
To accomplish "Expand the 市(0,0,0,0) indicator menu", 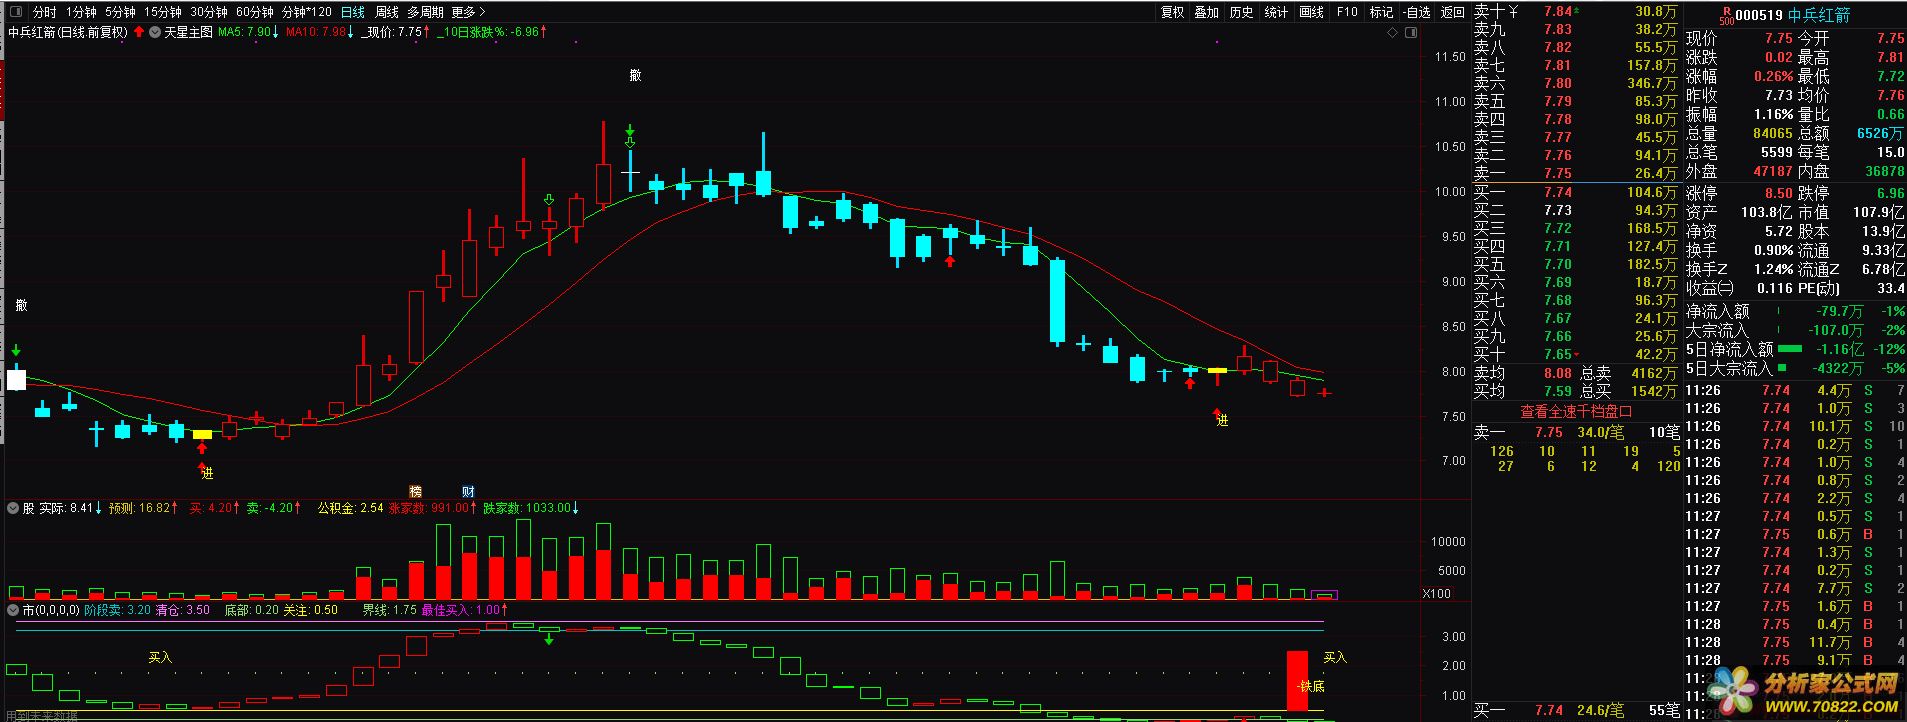I will tap(13, 609).
